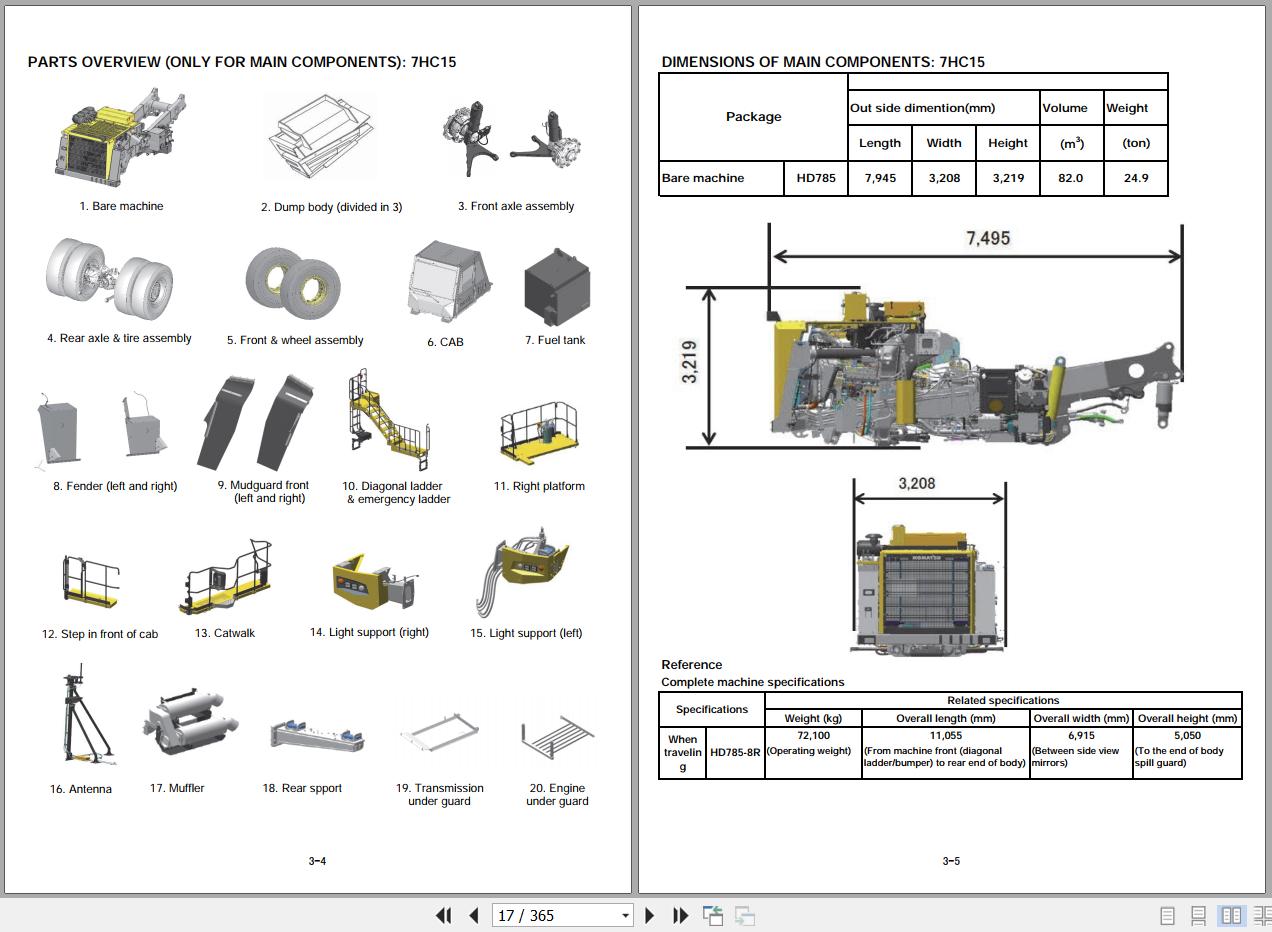The height and width of the screenshot is (932, 1272).
Task: Click the Diagonal ladder illustration
Action: [388, 420]
